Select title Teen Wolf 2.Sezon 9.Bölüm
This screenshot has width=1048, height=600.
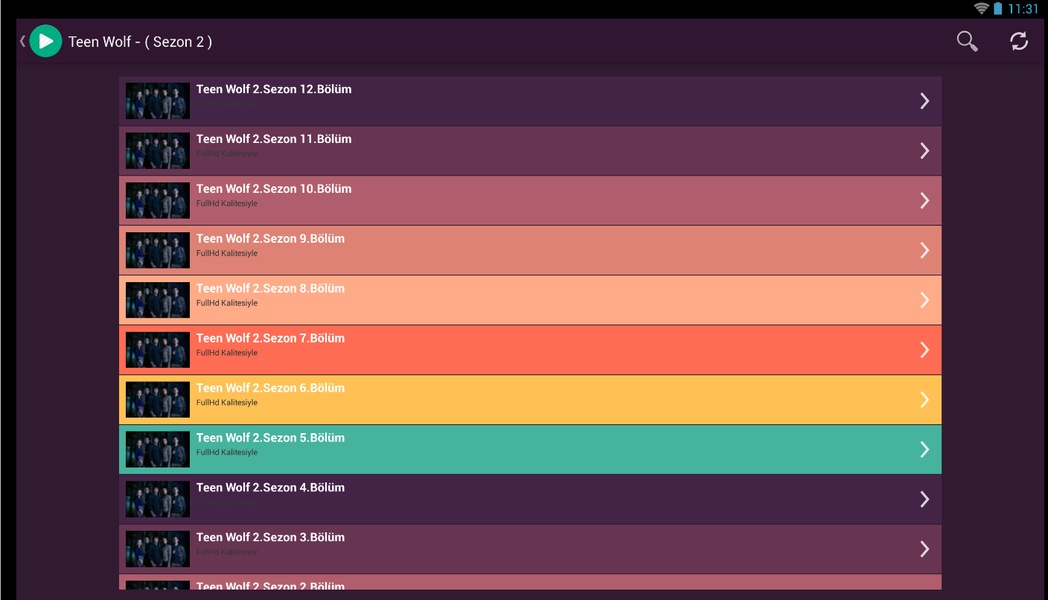click(x=270, y=239)
